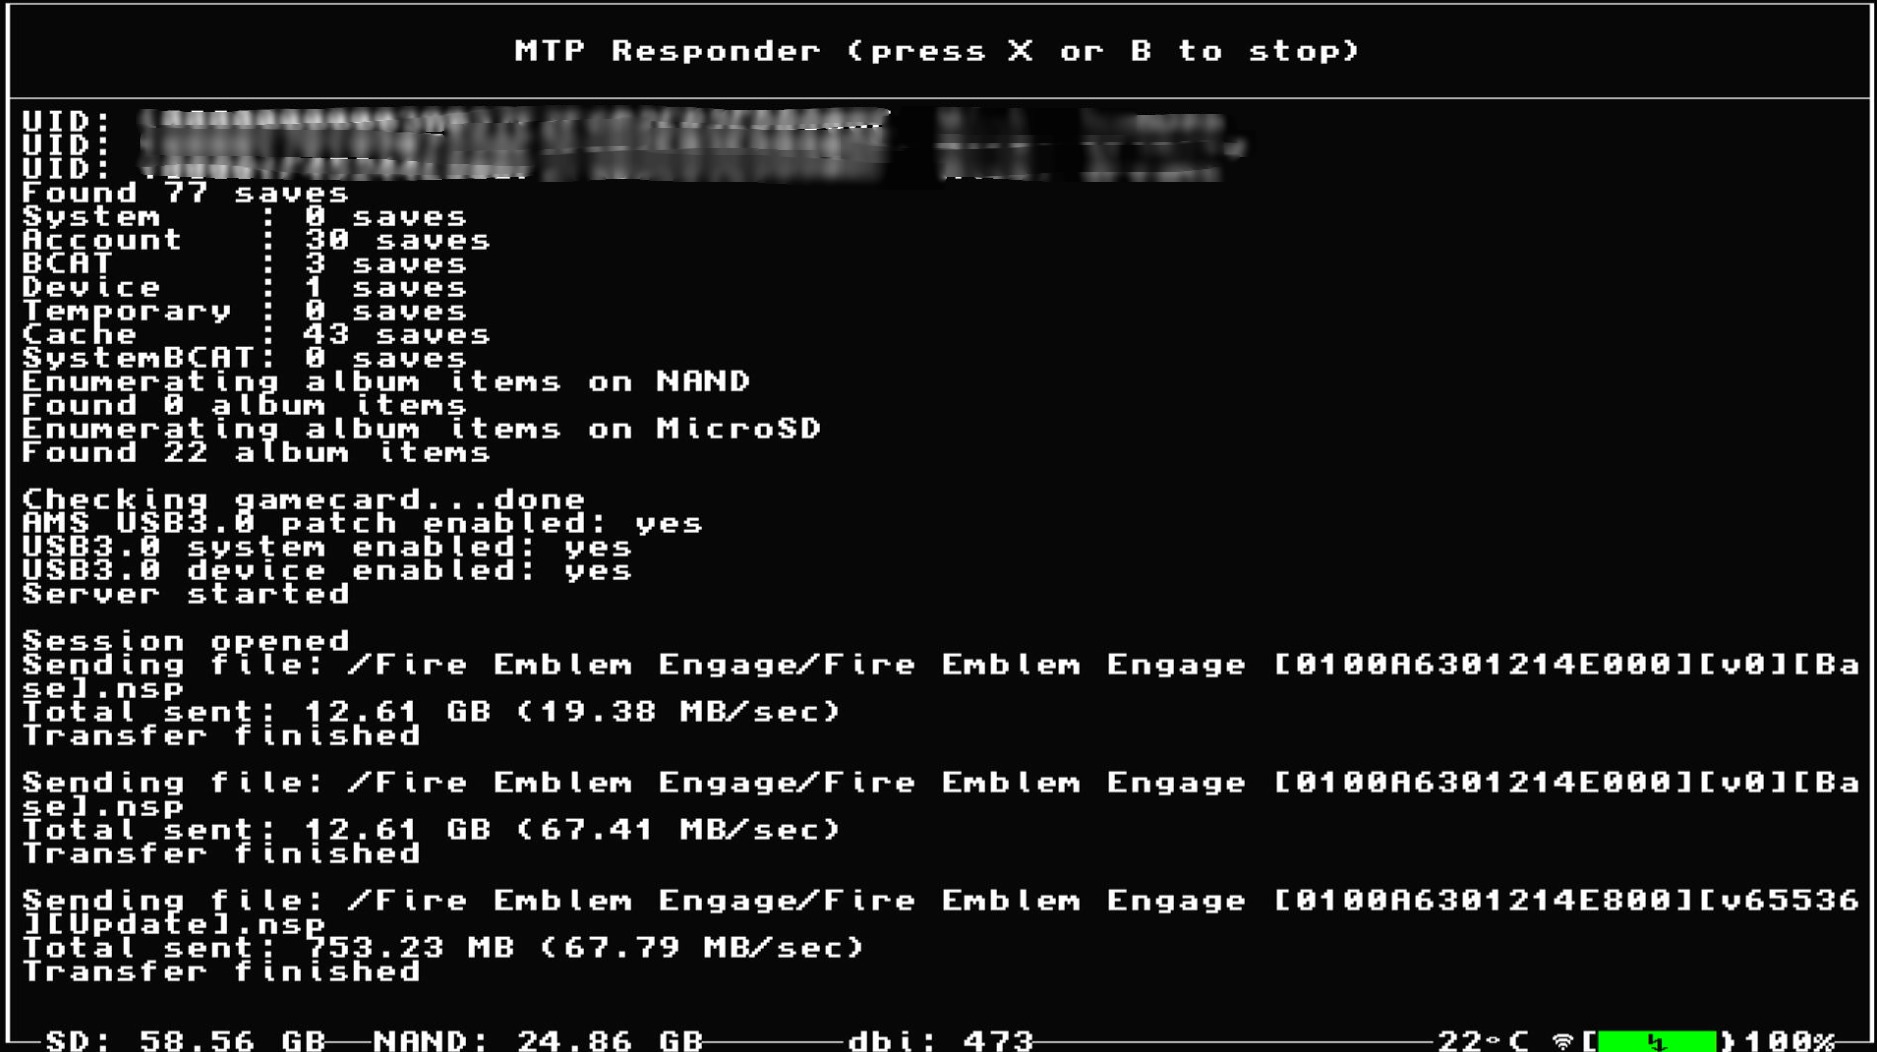
Task: Select the 'Cache : 43 saves' line
Action: click(x=256, y=334)
